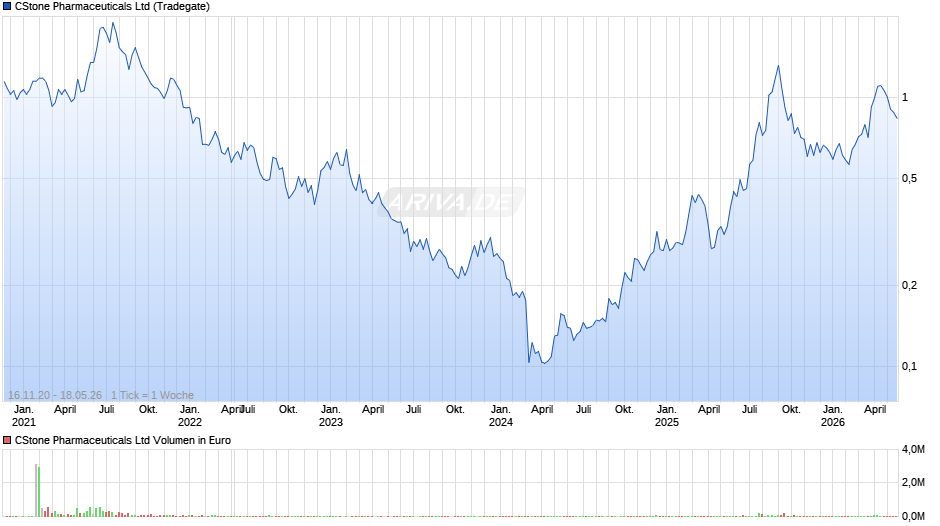Click the price axis label '0,1'
Screen dimensions: 940x526
coord(909,366)
